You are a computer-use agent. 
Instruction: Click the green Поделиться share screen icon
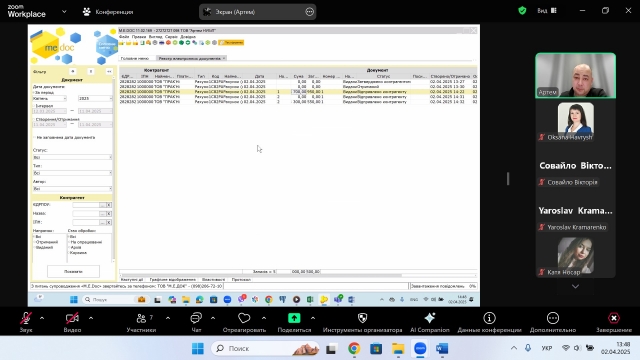coord(294,318)
